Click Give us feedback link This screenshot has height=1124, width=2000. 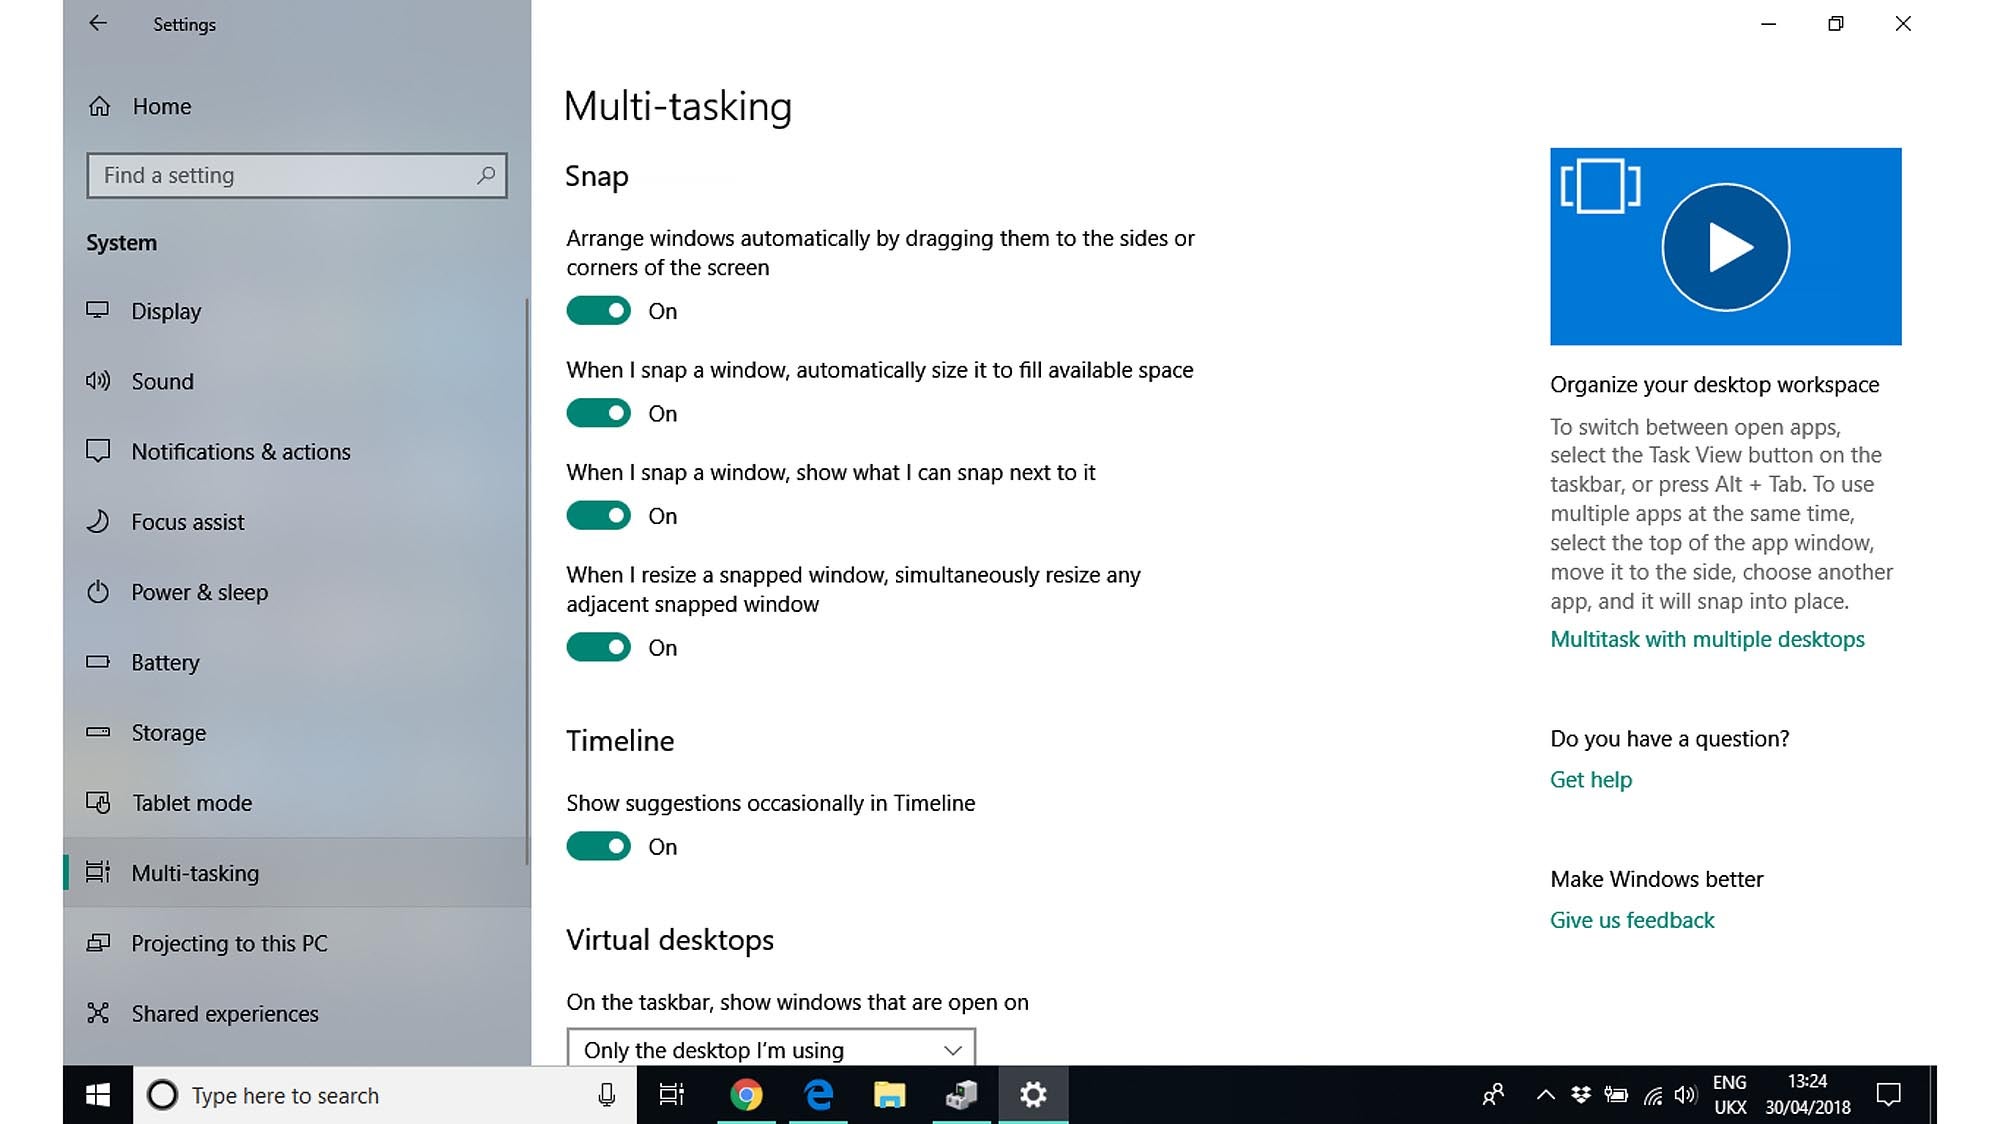click(1632, 920)
